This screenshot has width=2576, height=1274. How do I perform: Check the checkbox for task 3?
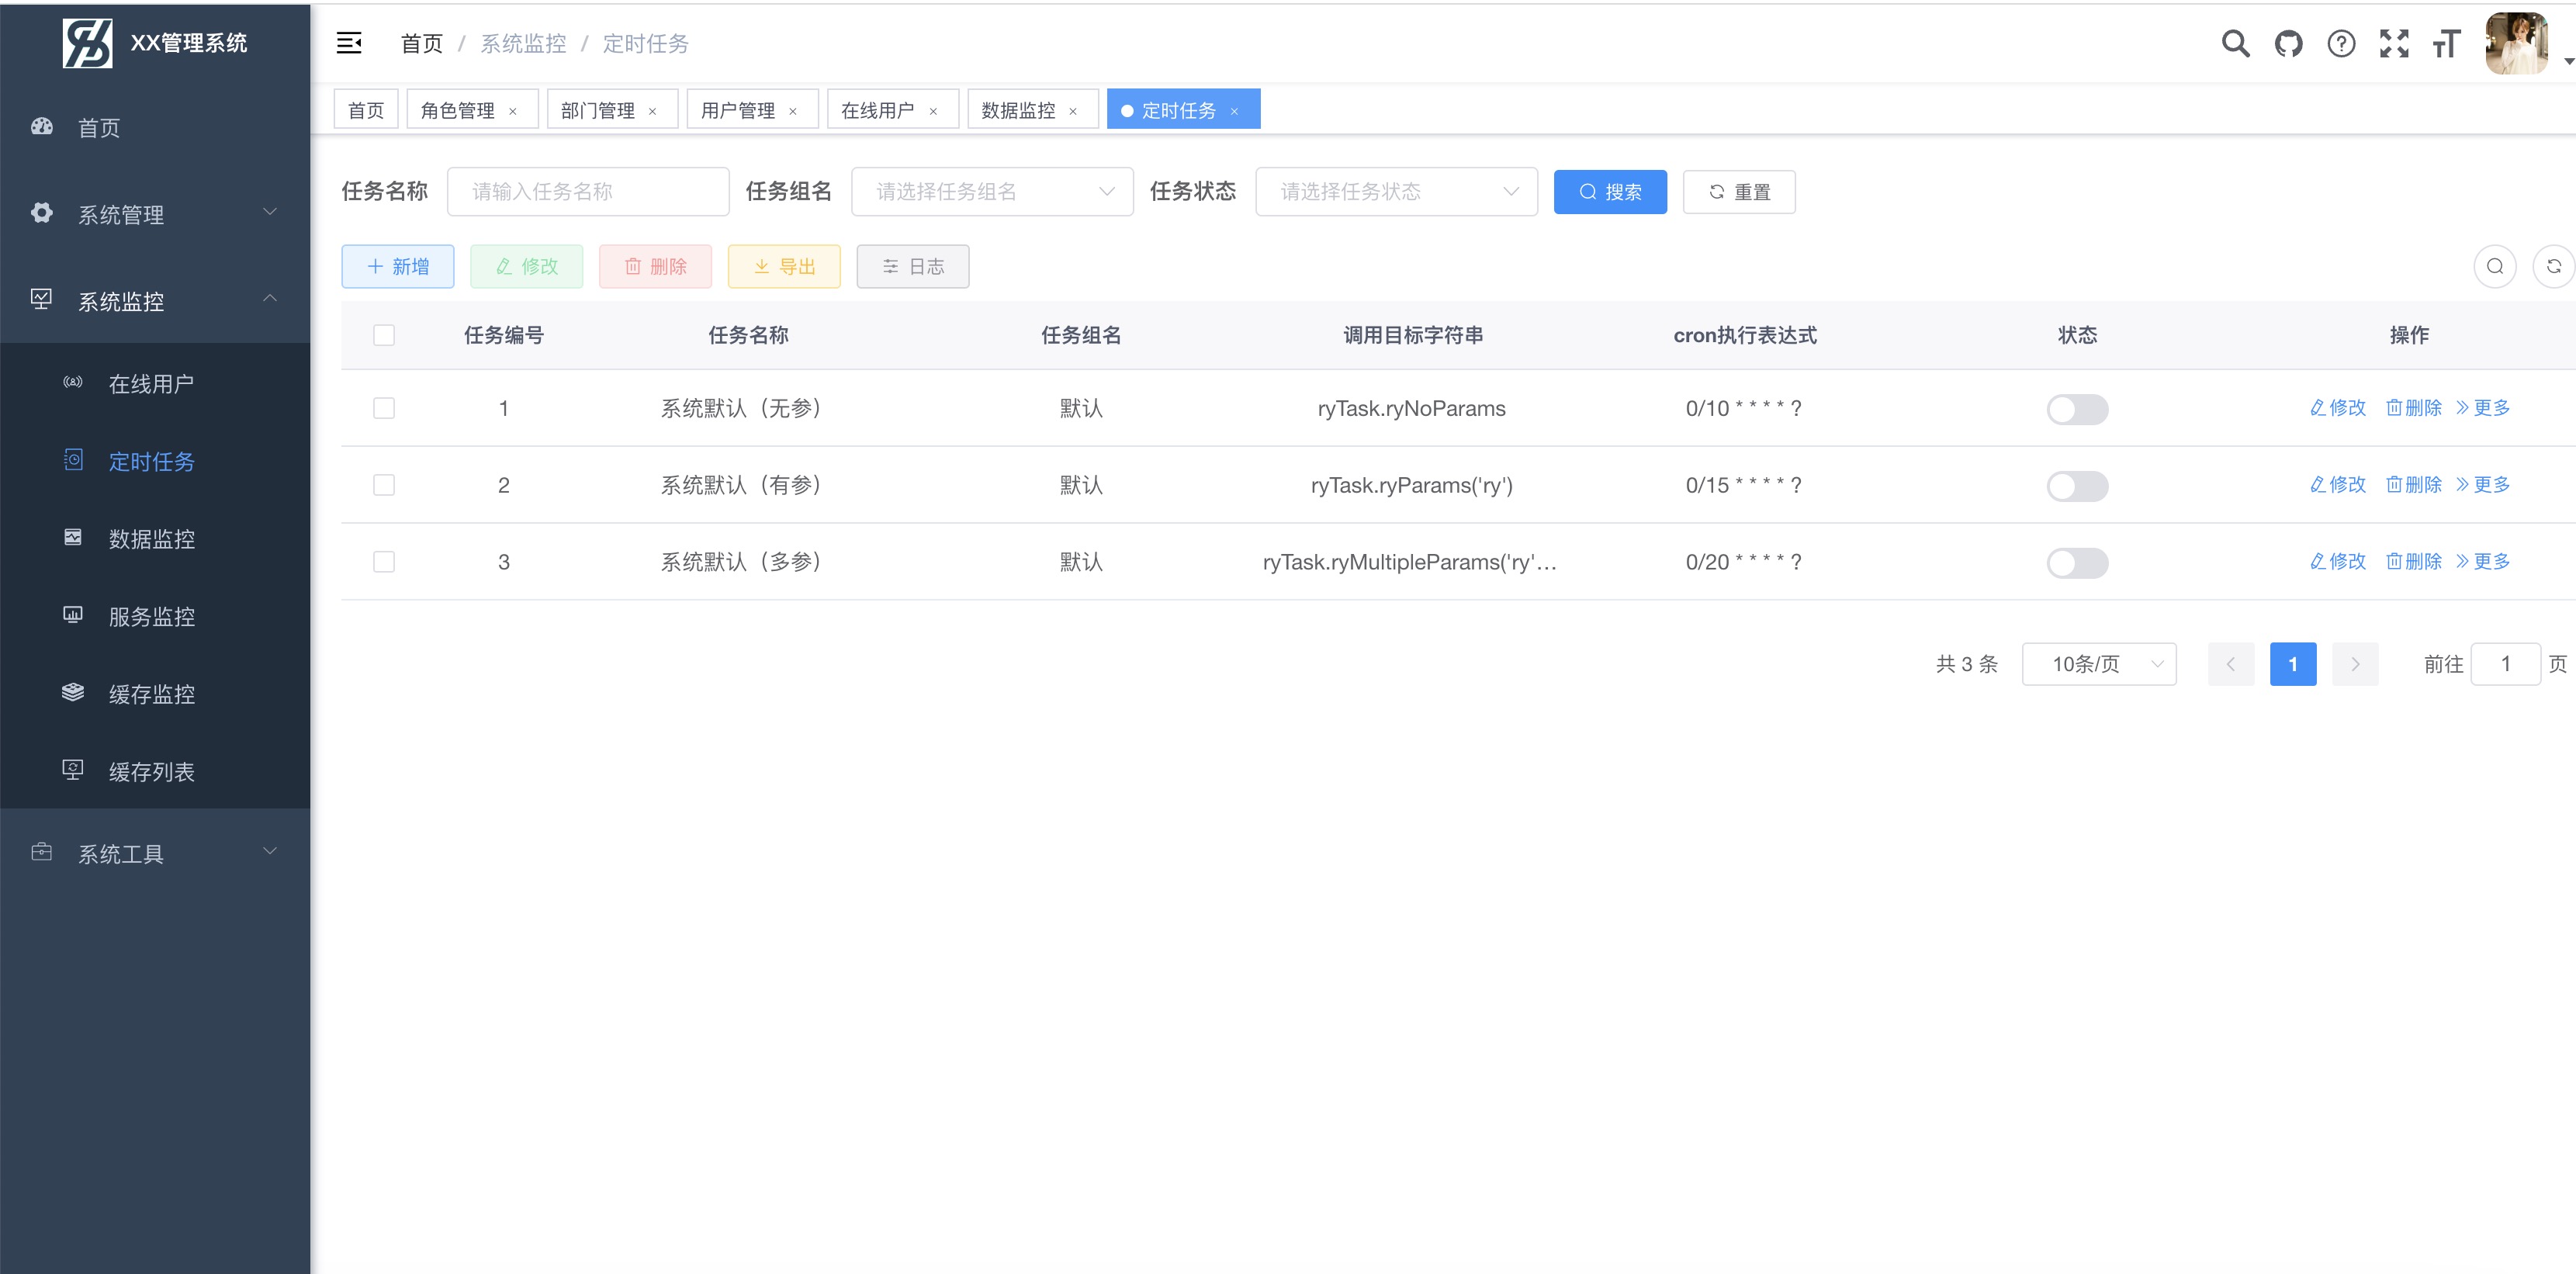(x=384, y=562)
